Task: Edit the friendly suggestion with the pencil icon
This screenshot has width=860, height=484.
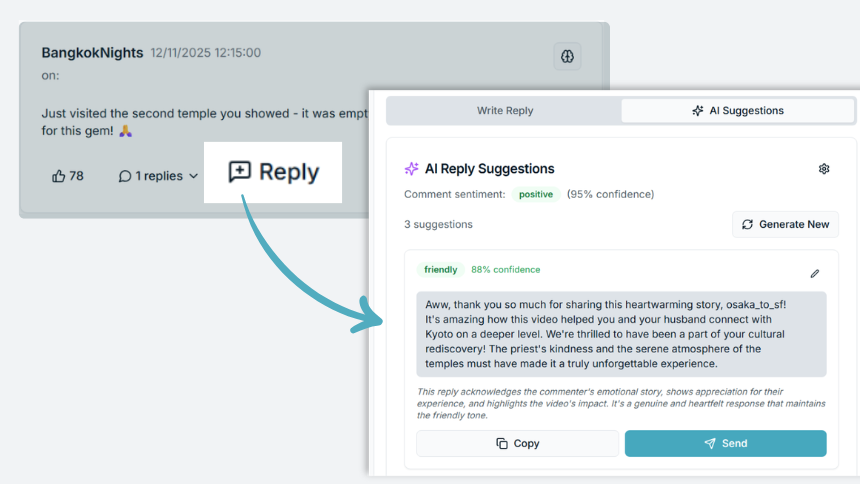Action: tap(815, 273)
